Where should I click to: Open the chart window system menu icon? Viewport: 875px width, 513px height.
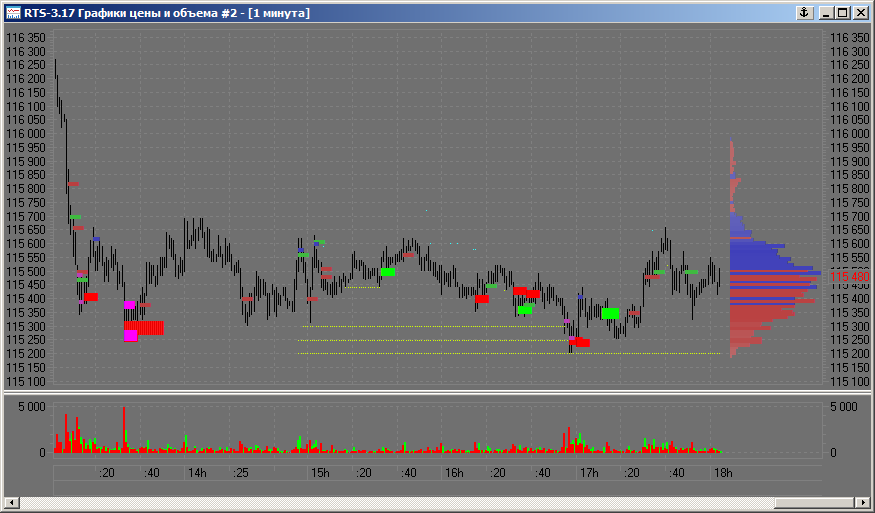tap(13, 13)
